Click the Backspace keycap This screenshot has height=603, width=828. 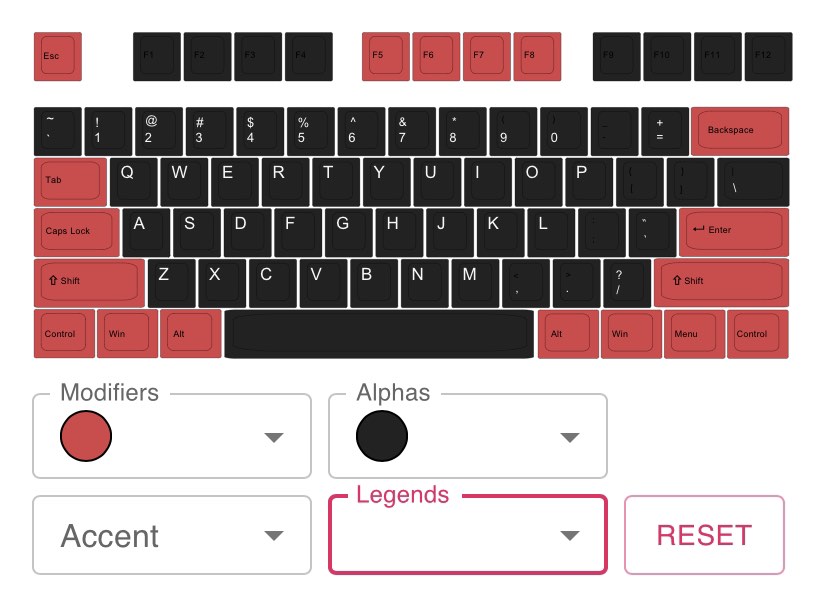point(741,131)
